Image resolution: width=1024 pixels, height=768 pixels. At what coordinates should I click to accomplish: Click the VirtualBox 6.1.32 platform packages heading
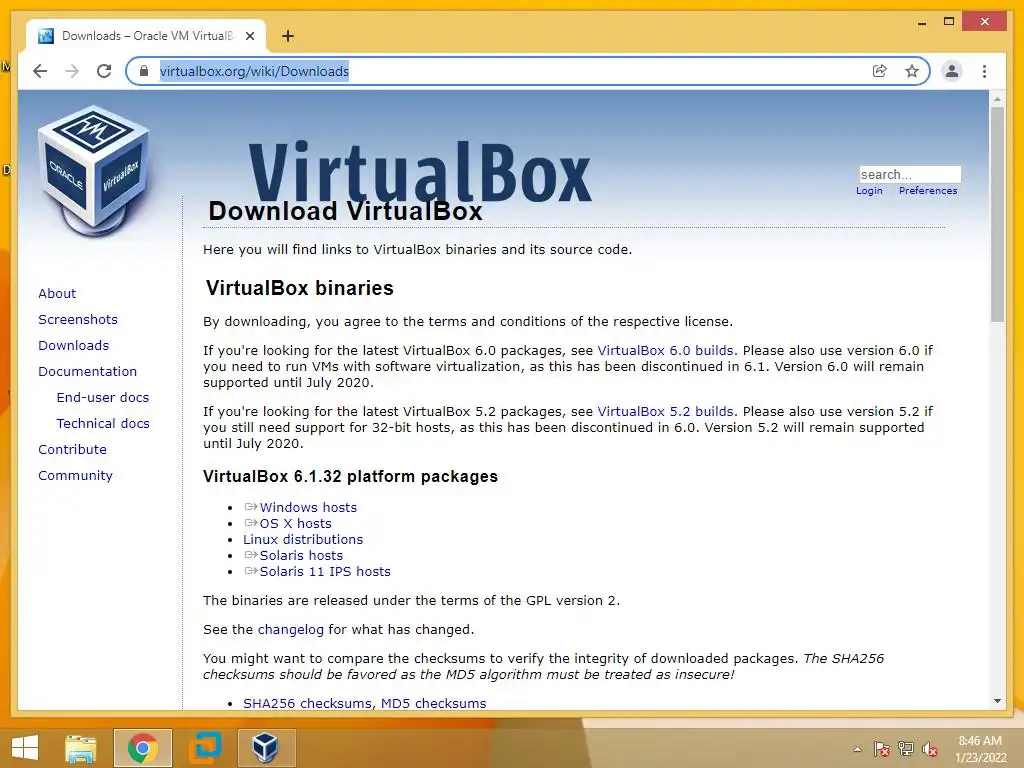pyautogui.click(x=350, y=477)
